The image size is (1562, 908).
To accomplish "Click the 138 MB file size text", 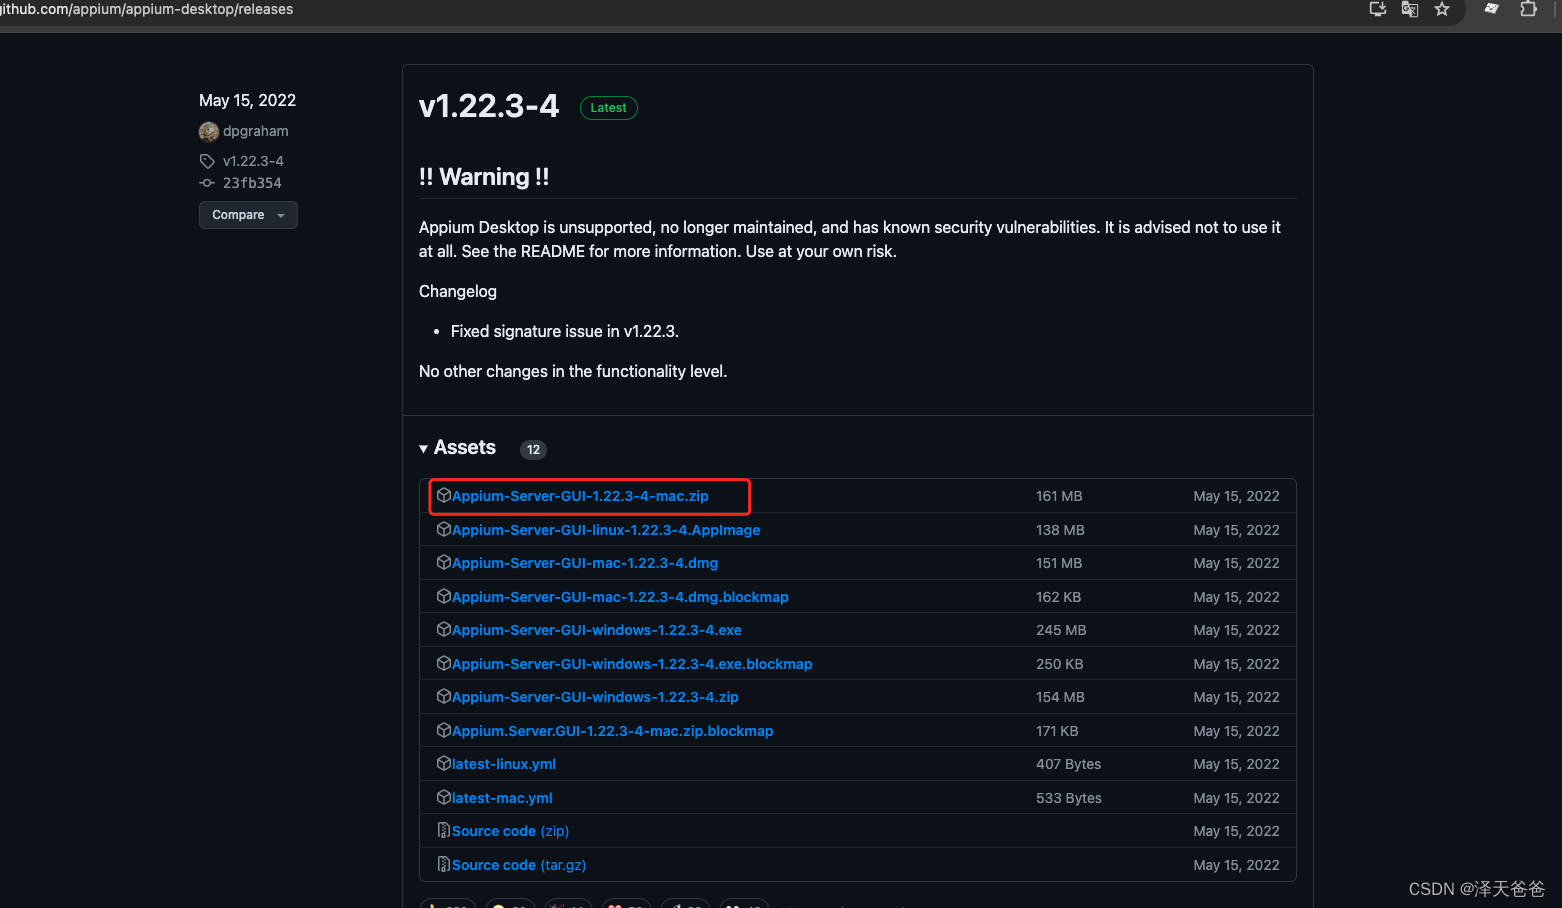I will 1060,530.
